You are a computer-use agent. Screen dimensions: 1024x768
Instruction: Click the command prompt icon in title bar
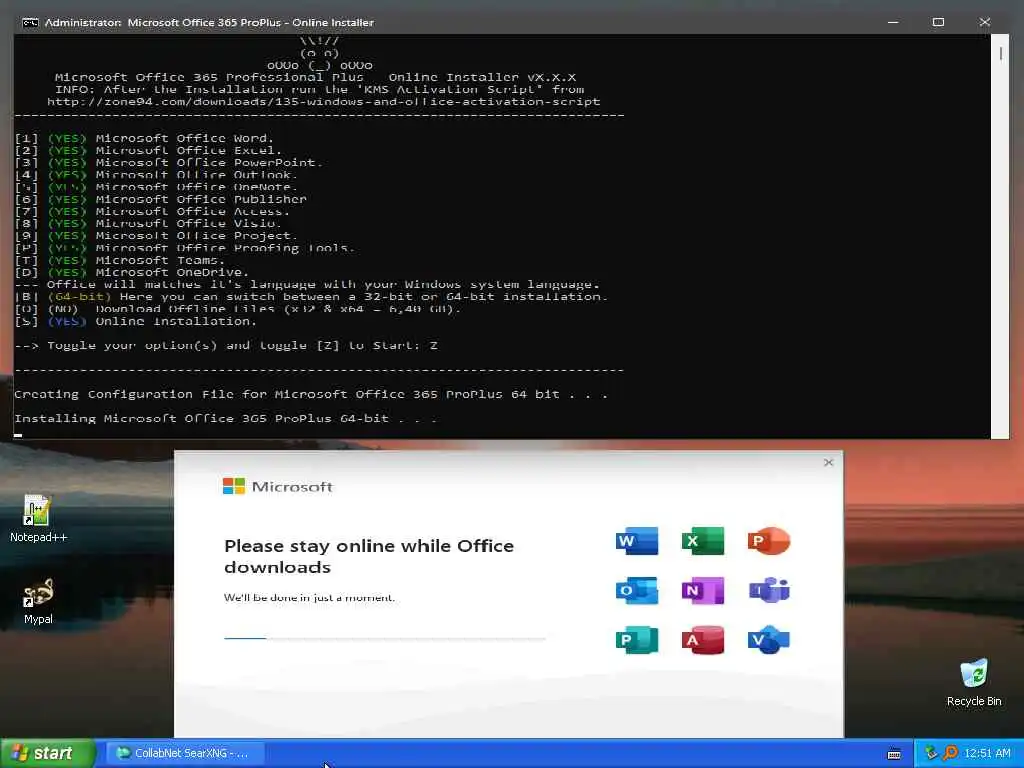pos(29,22)
